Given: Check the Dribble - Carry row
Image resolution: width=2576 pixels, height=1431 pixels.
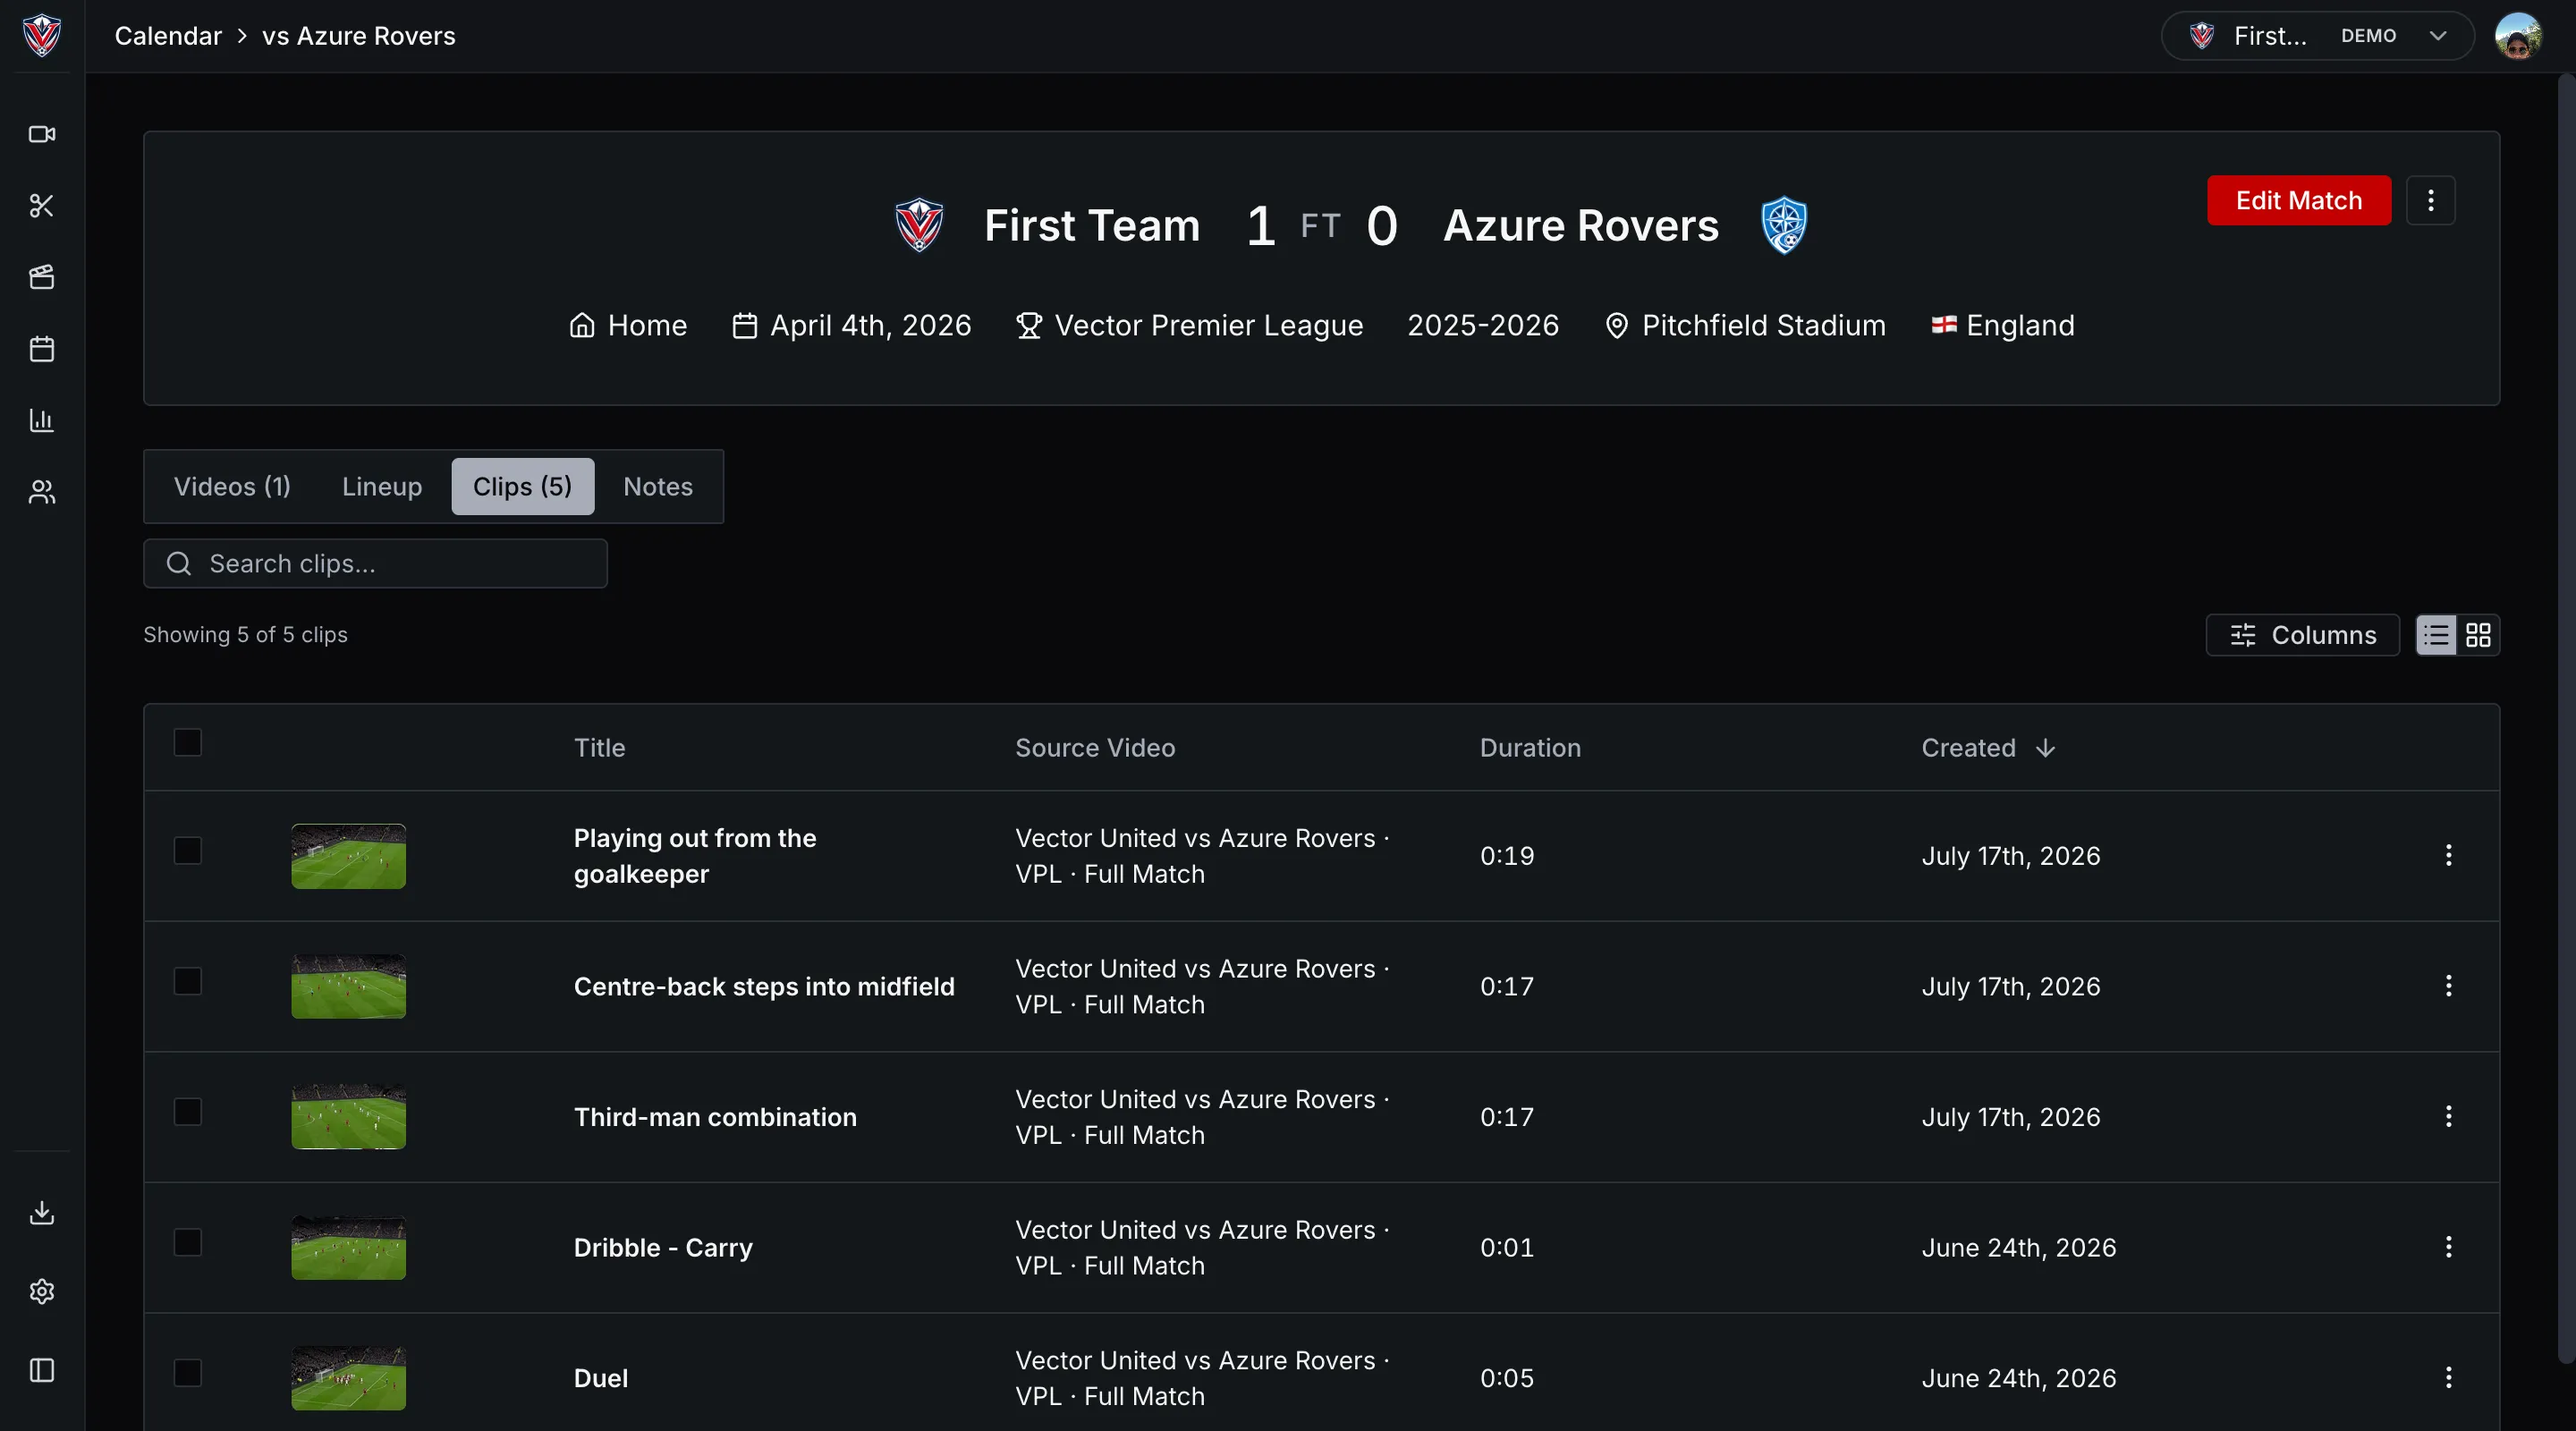Looking at the screenshot, I should (188, 1242).
